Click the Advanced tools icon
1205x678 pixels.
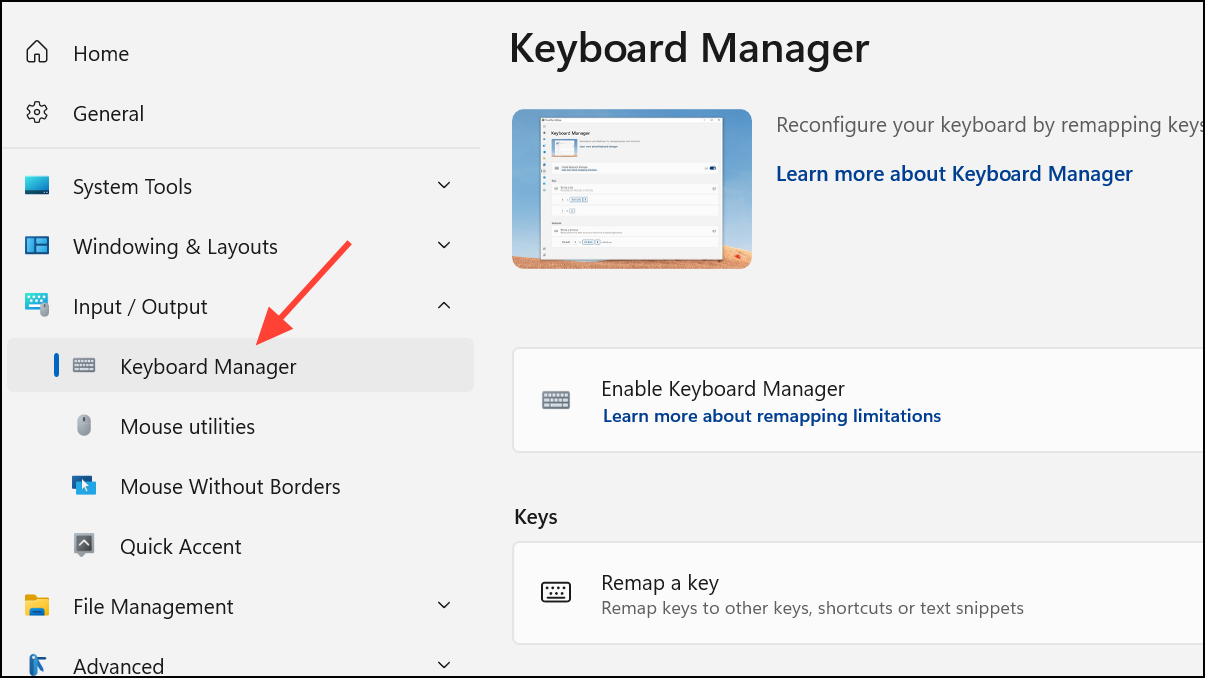[37, 665]
